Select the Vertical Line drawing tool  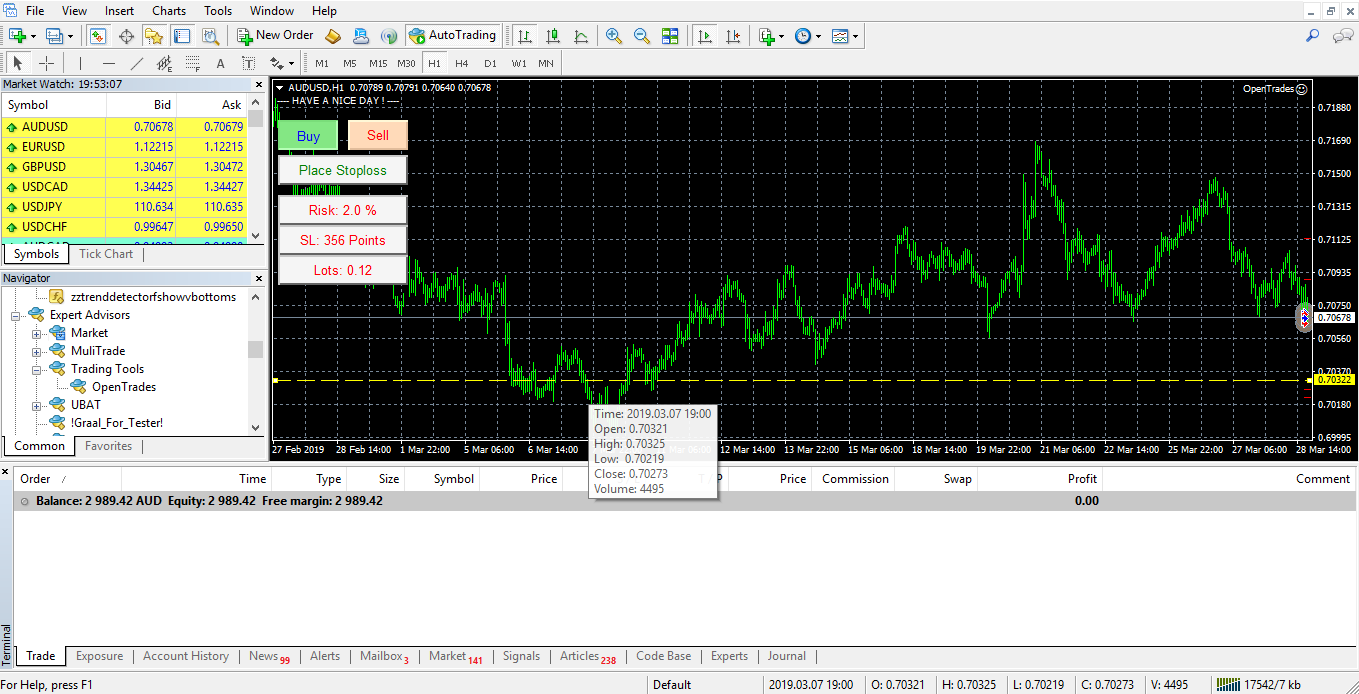81,63
